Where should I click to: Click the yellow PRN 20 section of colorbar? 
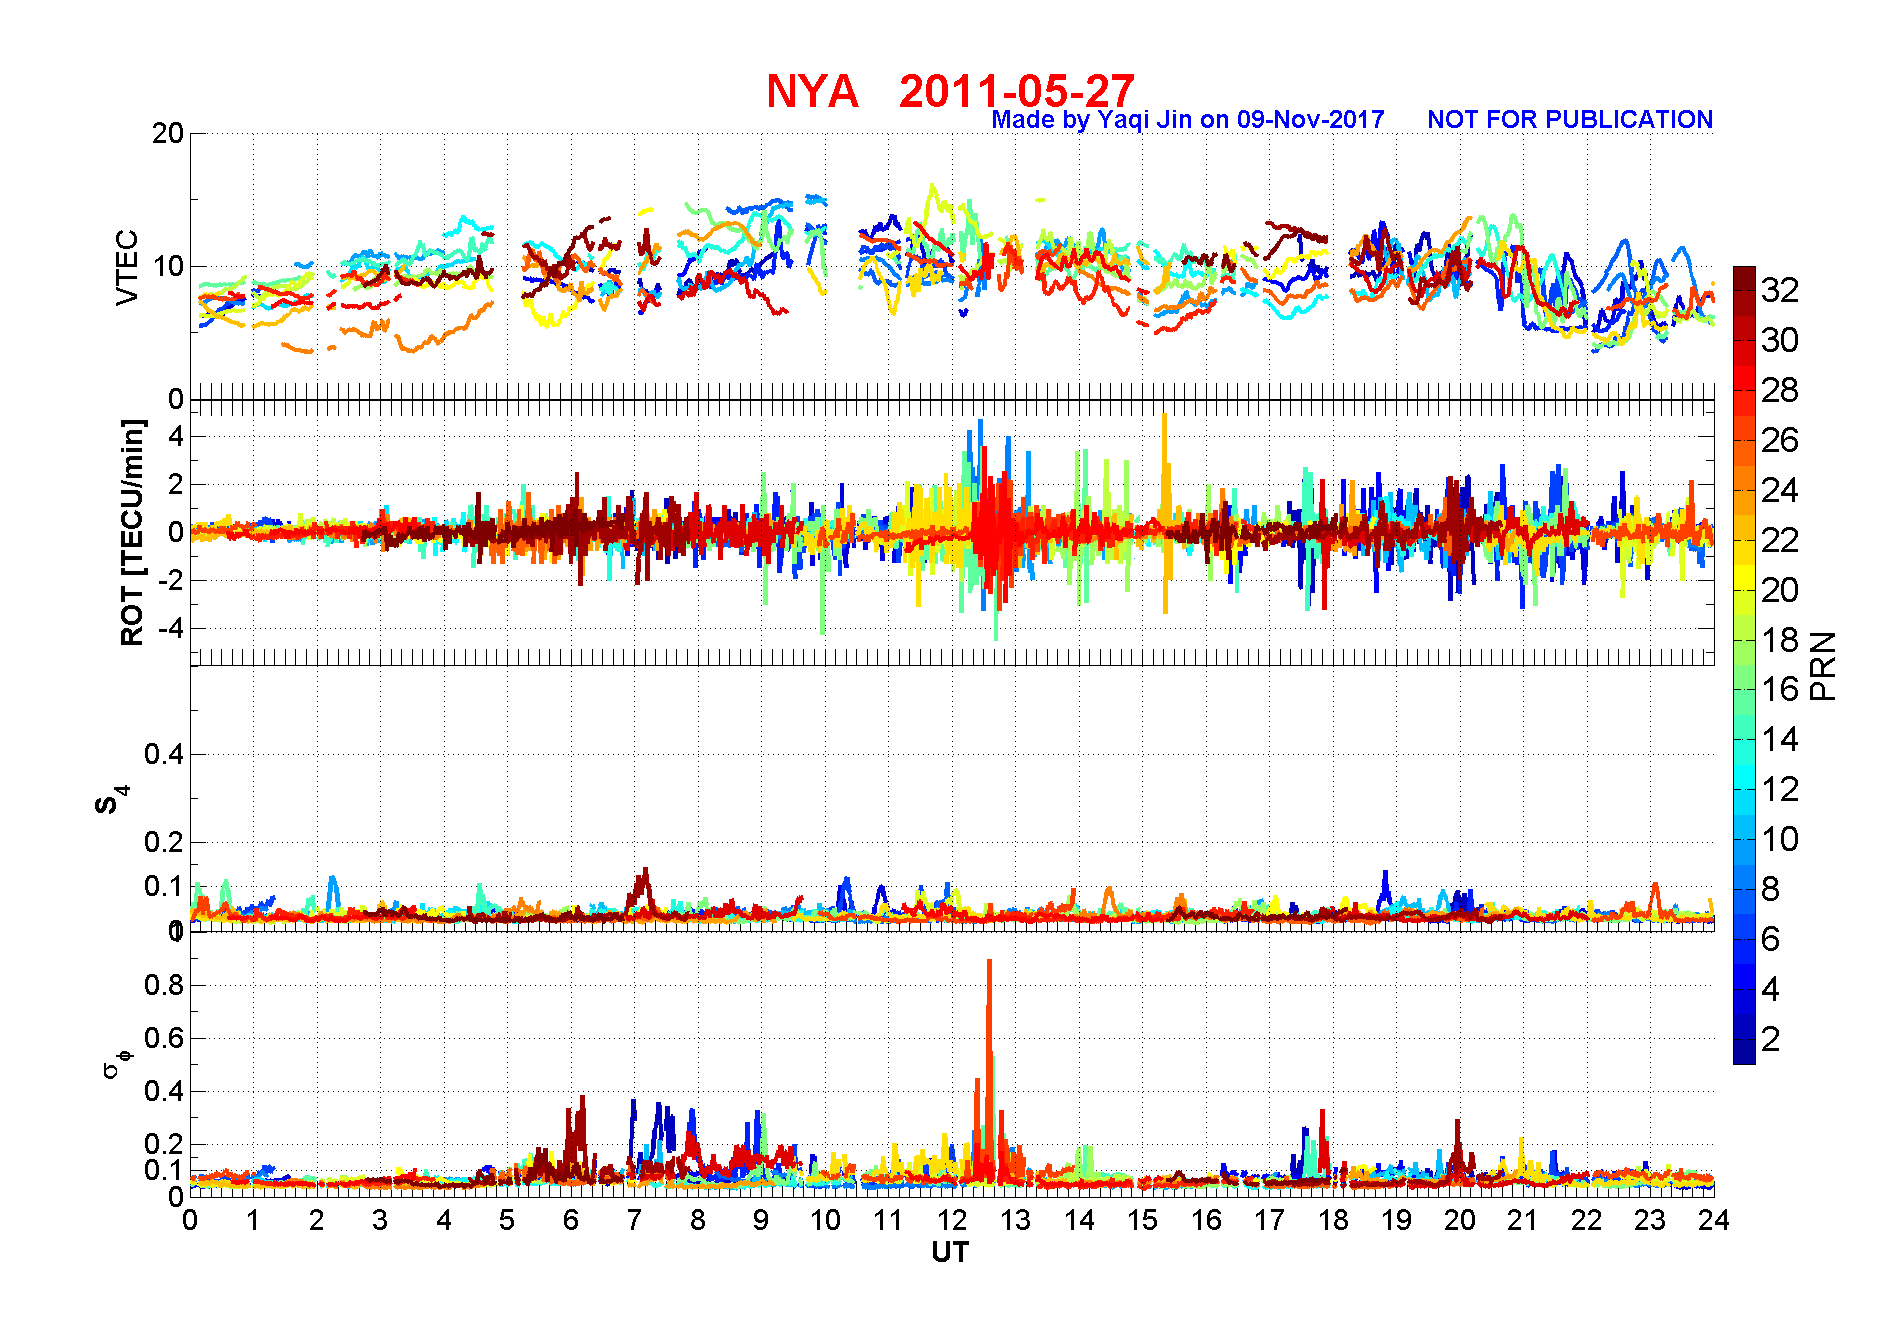(x=1744, y=578)
